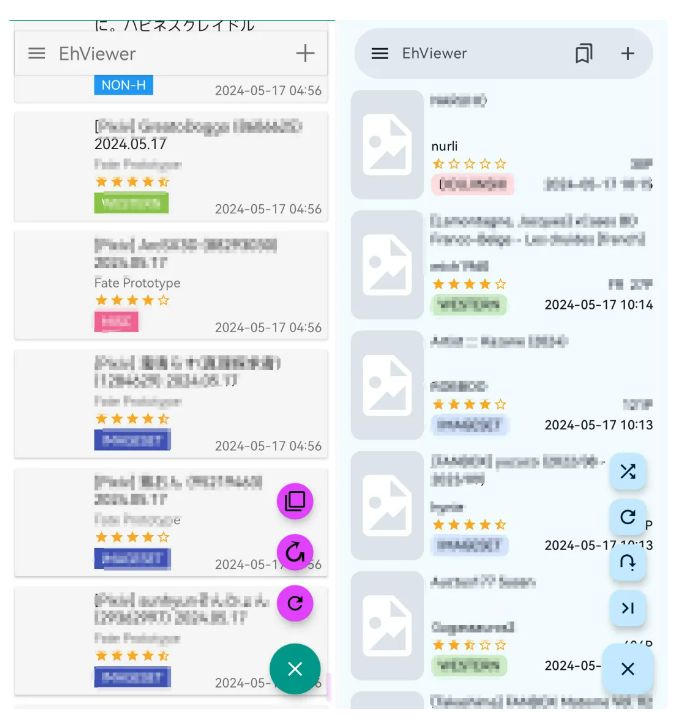Close the teal floating action menu
The width and height of the screenshot is (674, 721).
[295, 669]
